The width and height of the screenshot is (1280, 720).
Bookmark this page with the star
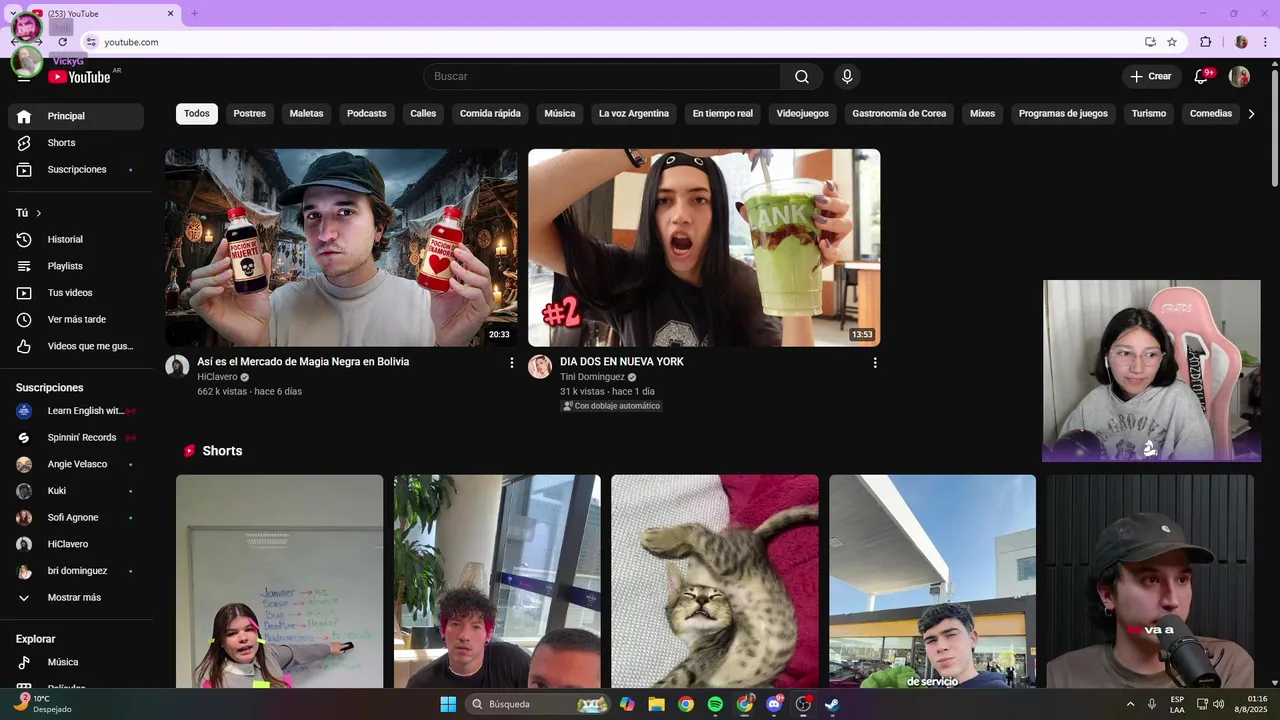click(1172, 42)
